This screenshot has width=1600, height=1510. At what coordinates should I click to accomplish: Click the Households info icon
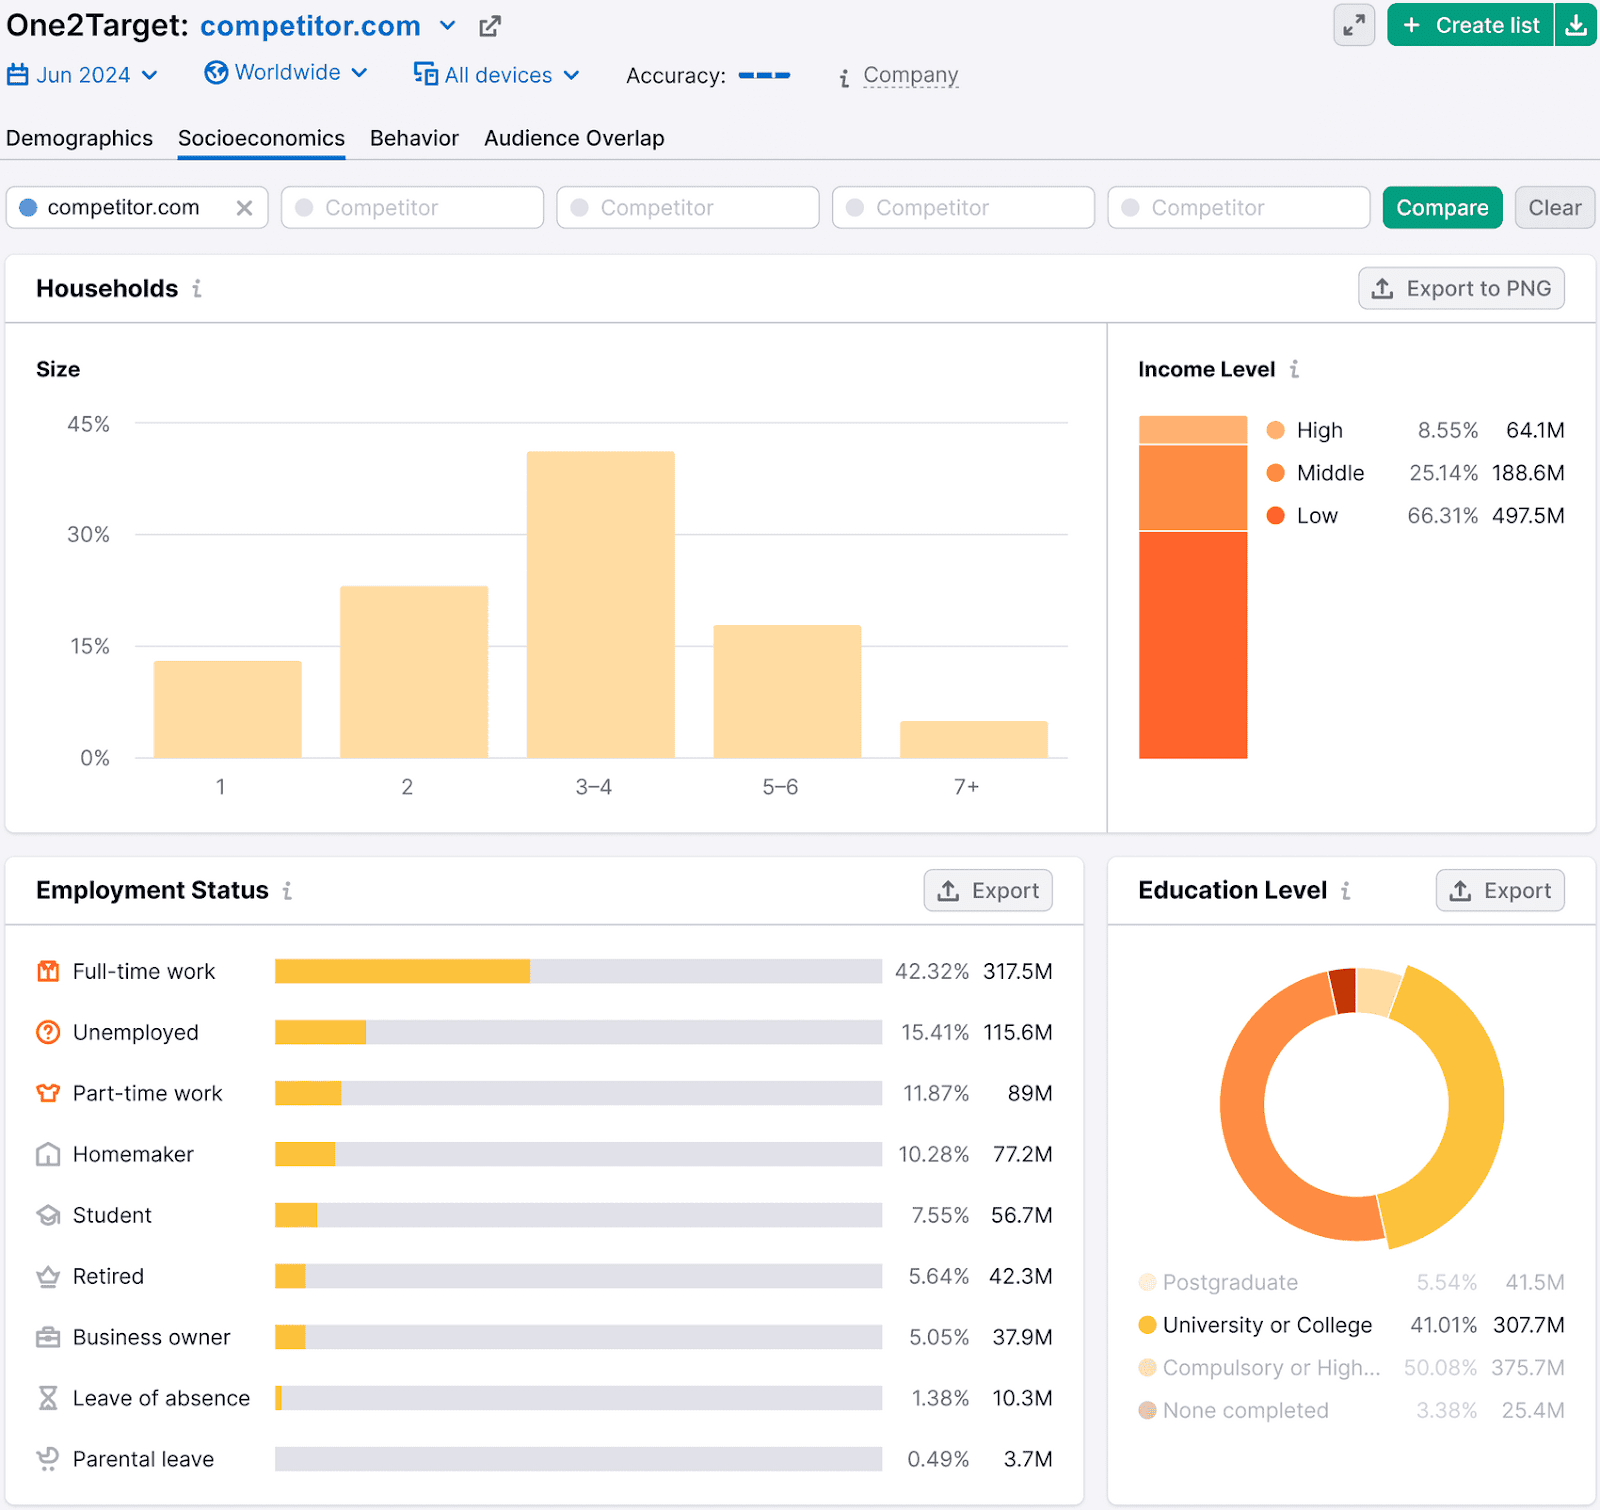click(197, 289)
